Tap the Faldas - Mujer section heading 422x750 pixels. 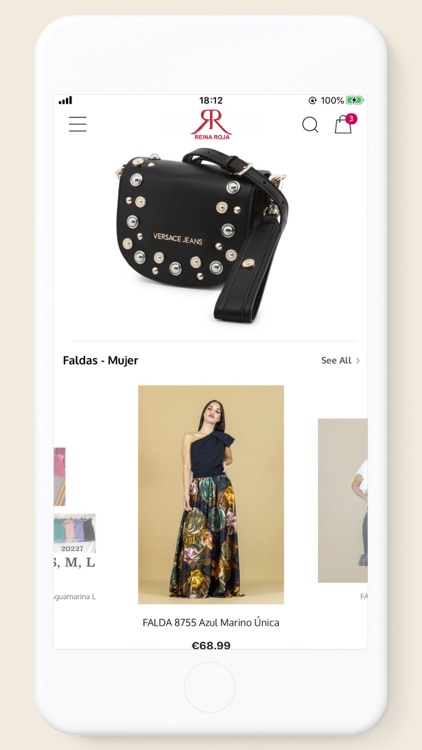pos(100,360)
